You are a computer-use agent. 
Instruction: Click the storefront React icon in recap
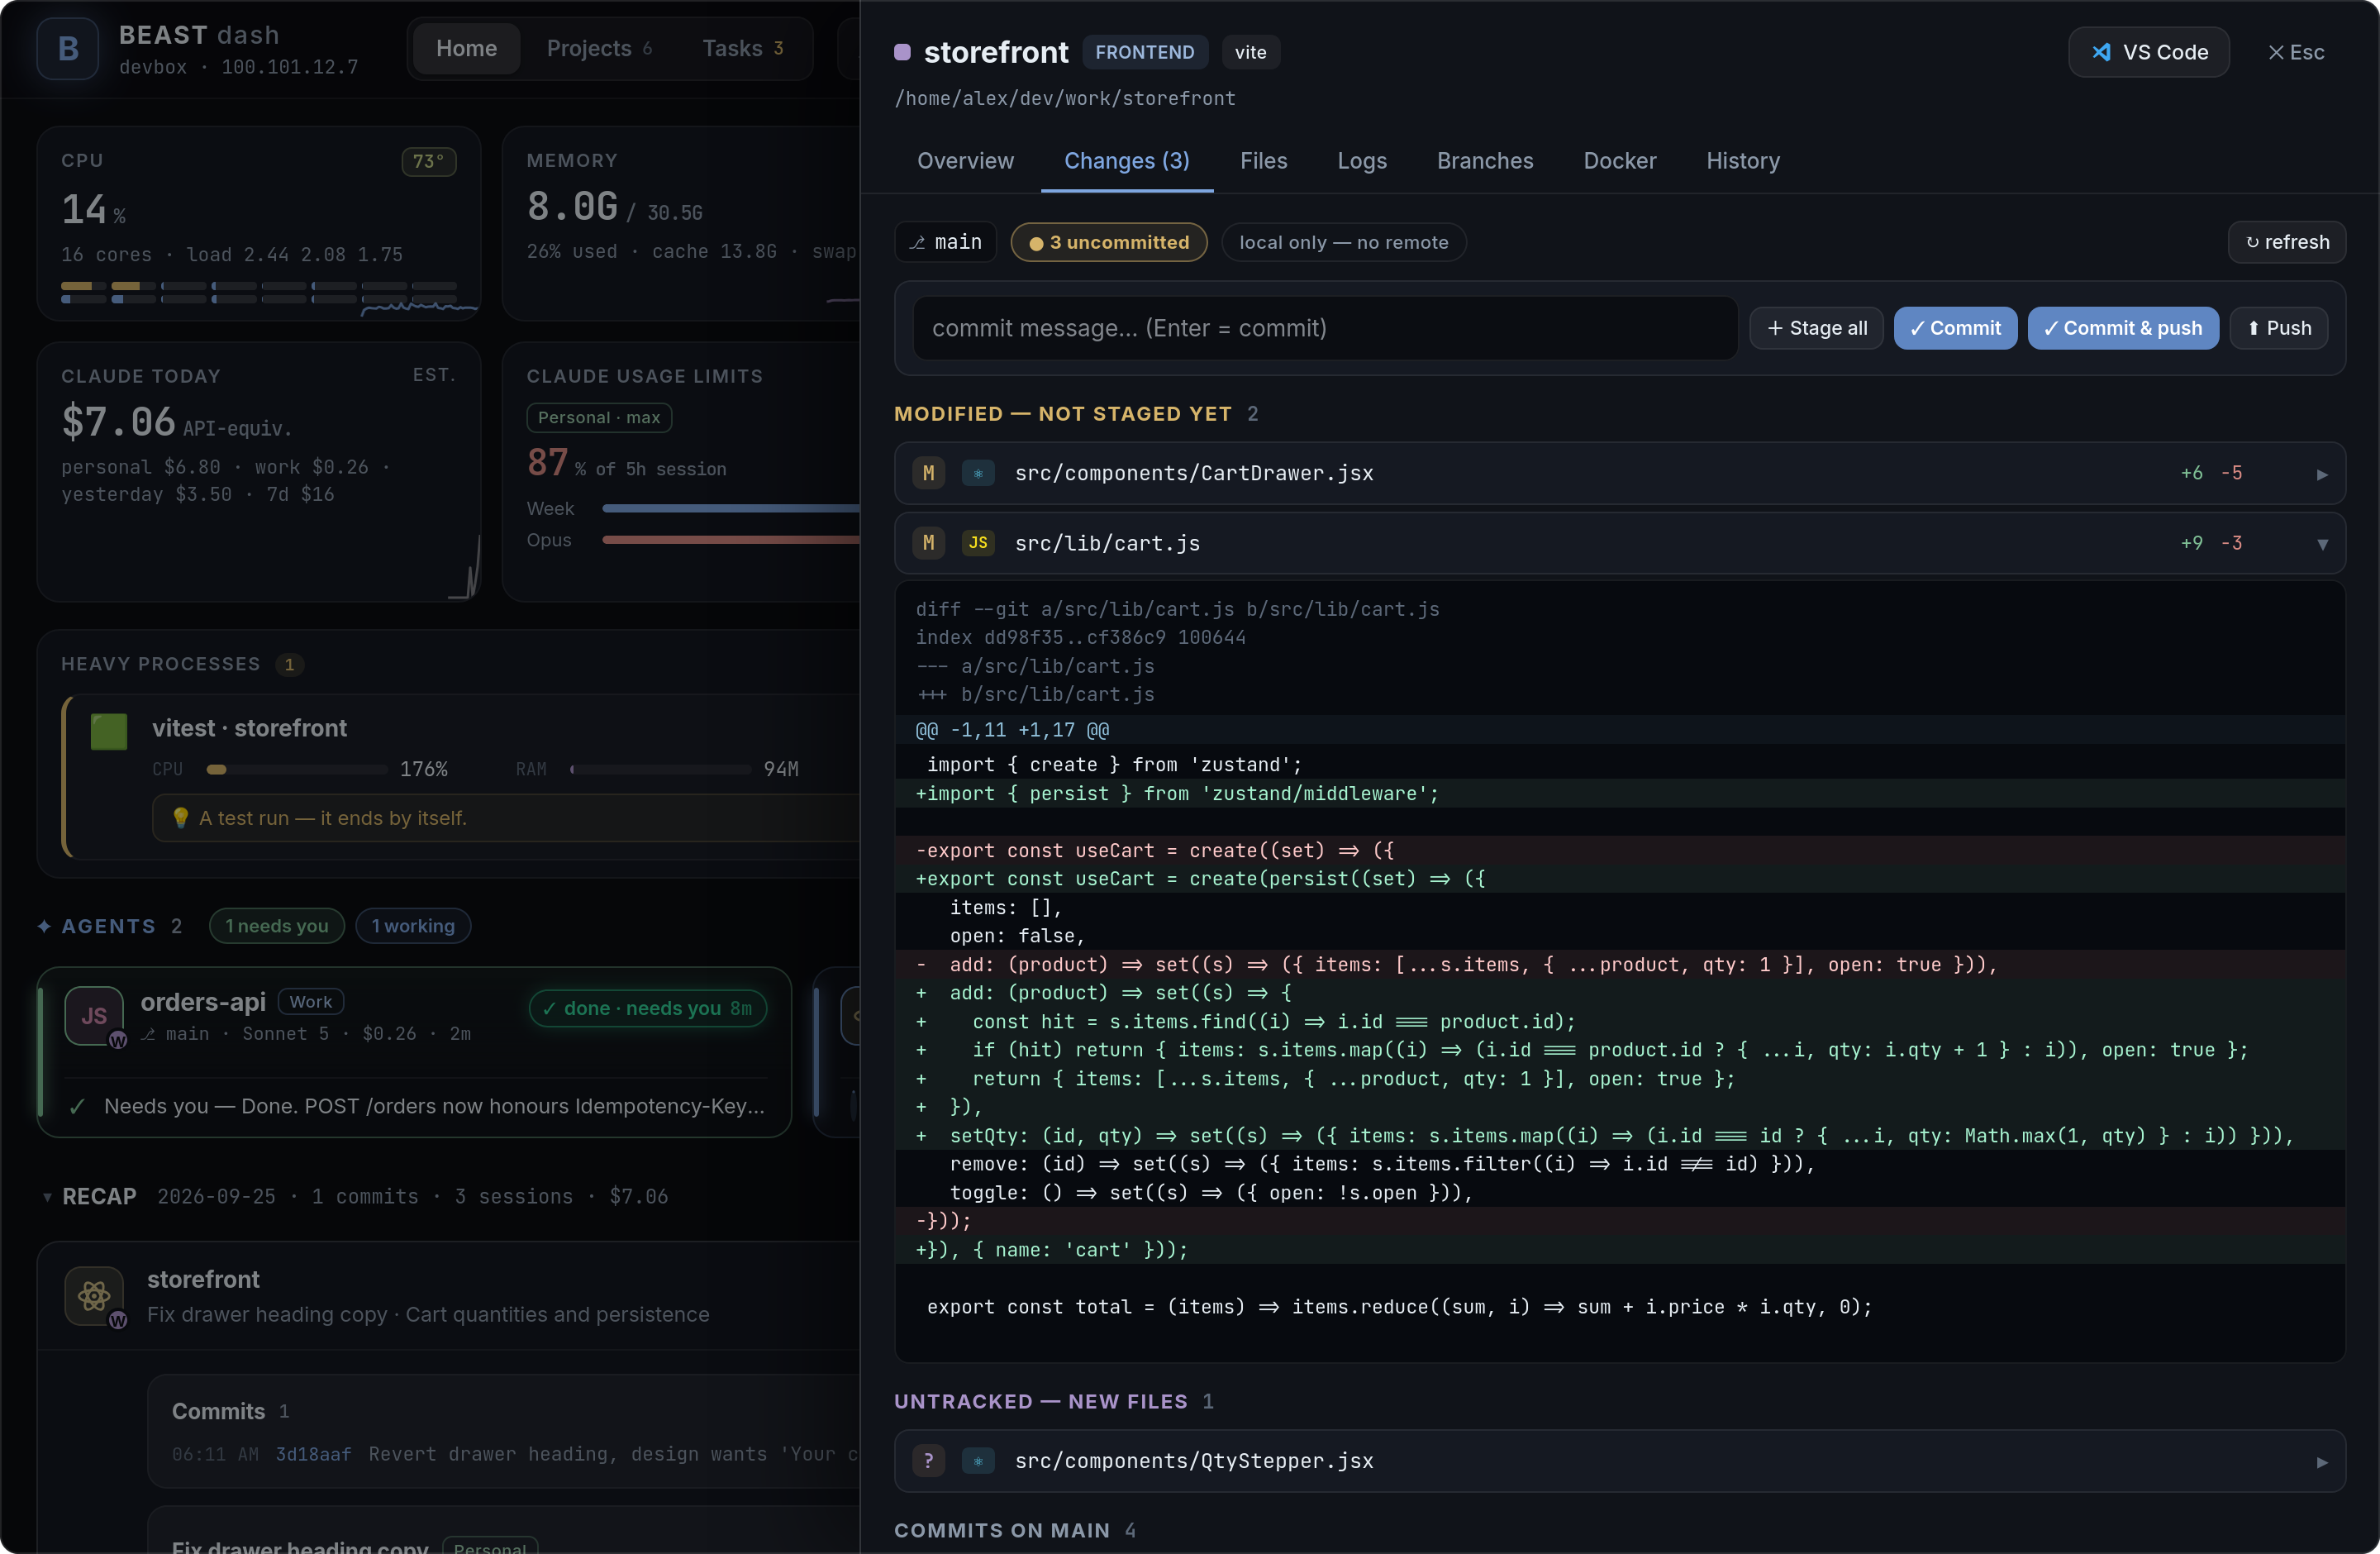[94, 1296]
